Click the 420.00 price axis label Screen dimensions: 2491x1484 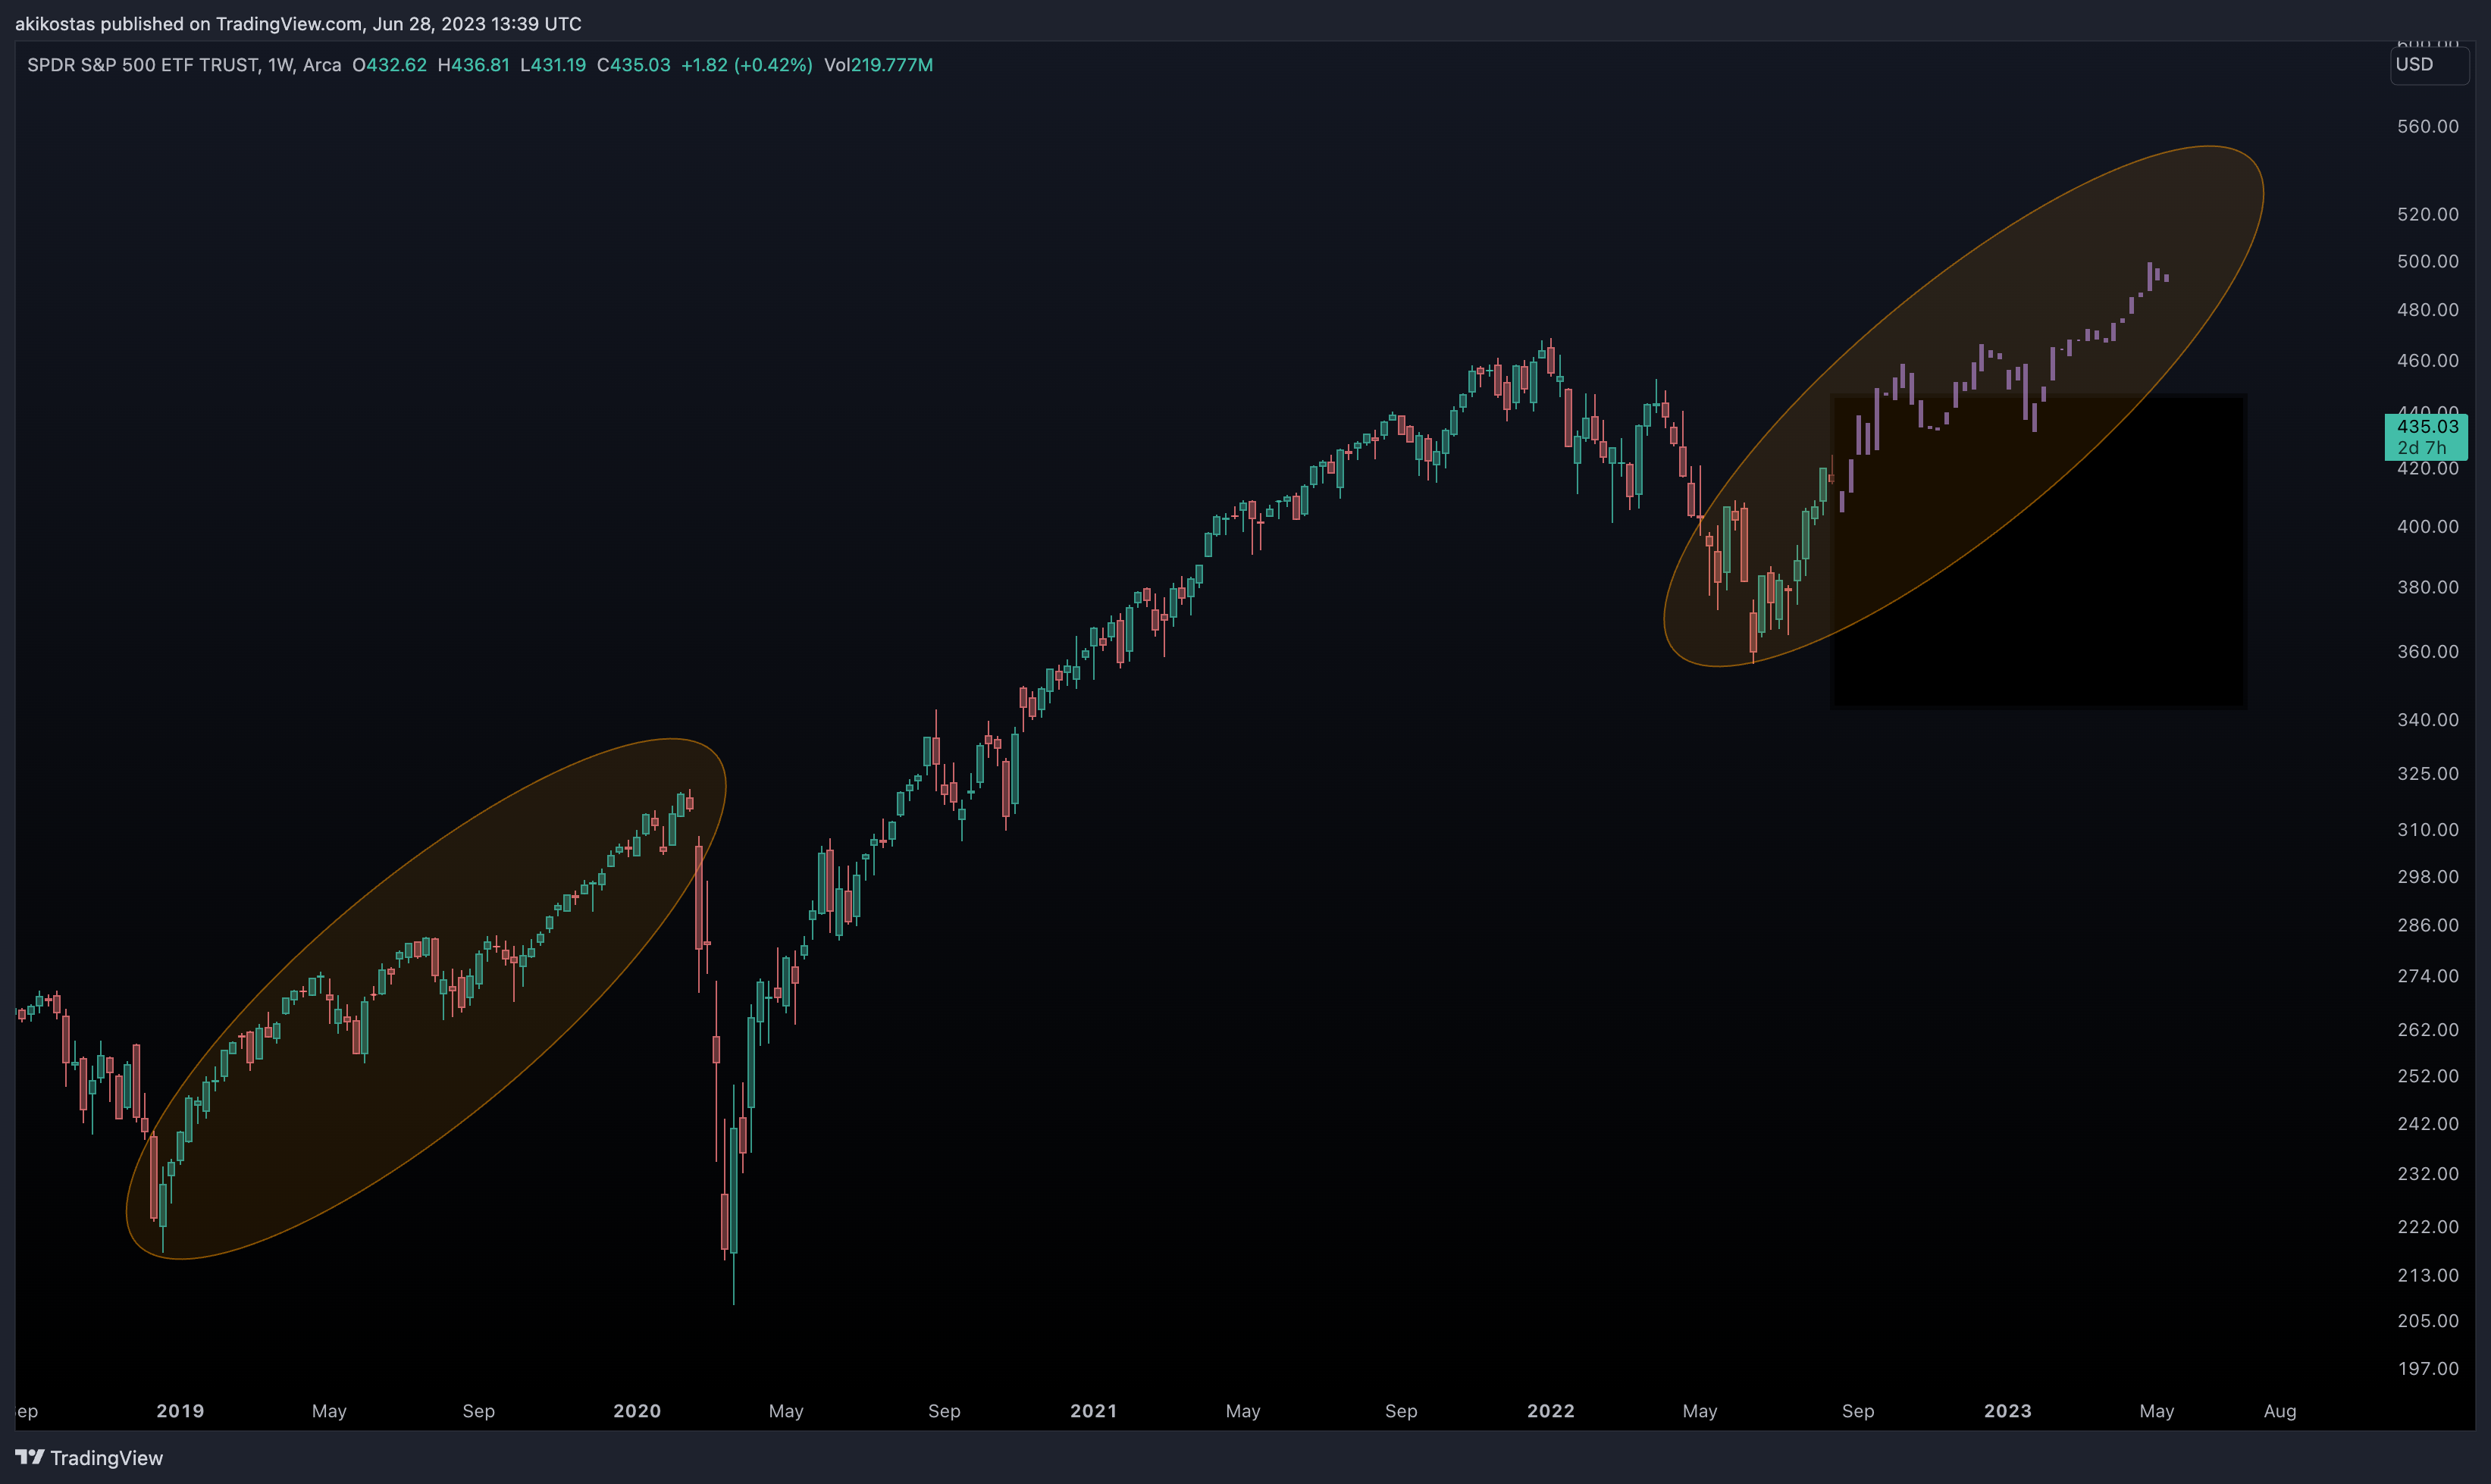[2427, 468]
